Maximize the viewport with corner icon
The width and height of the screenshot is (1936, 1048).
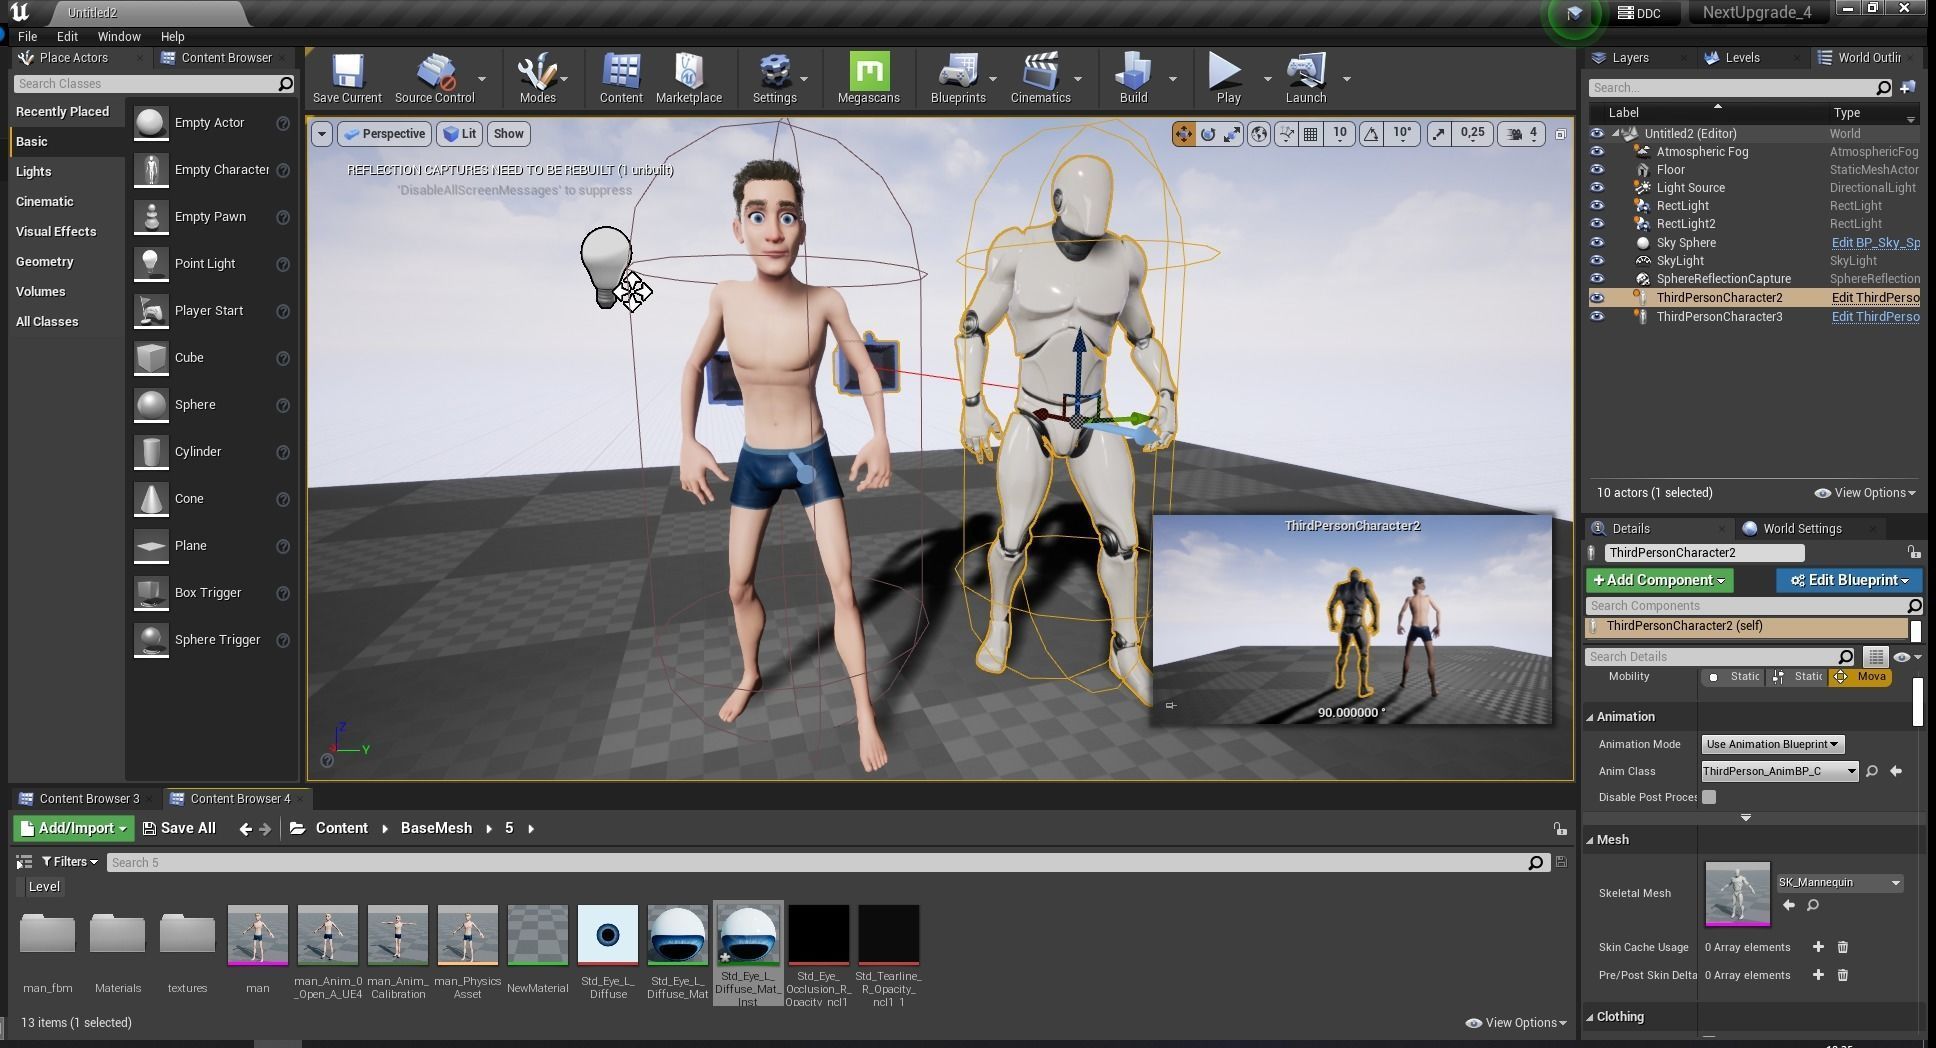pyautogui.click(x=1560, y=134)
